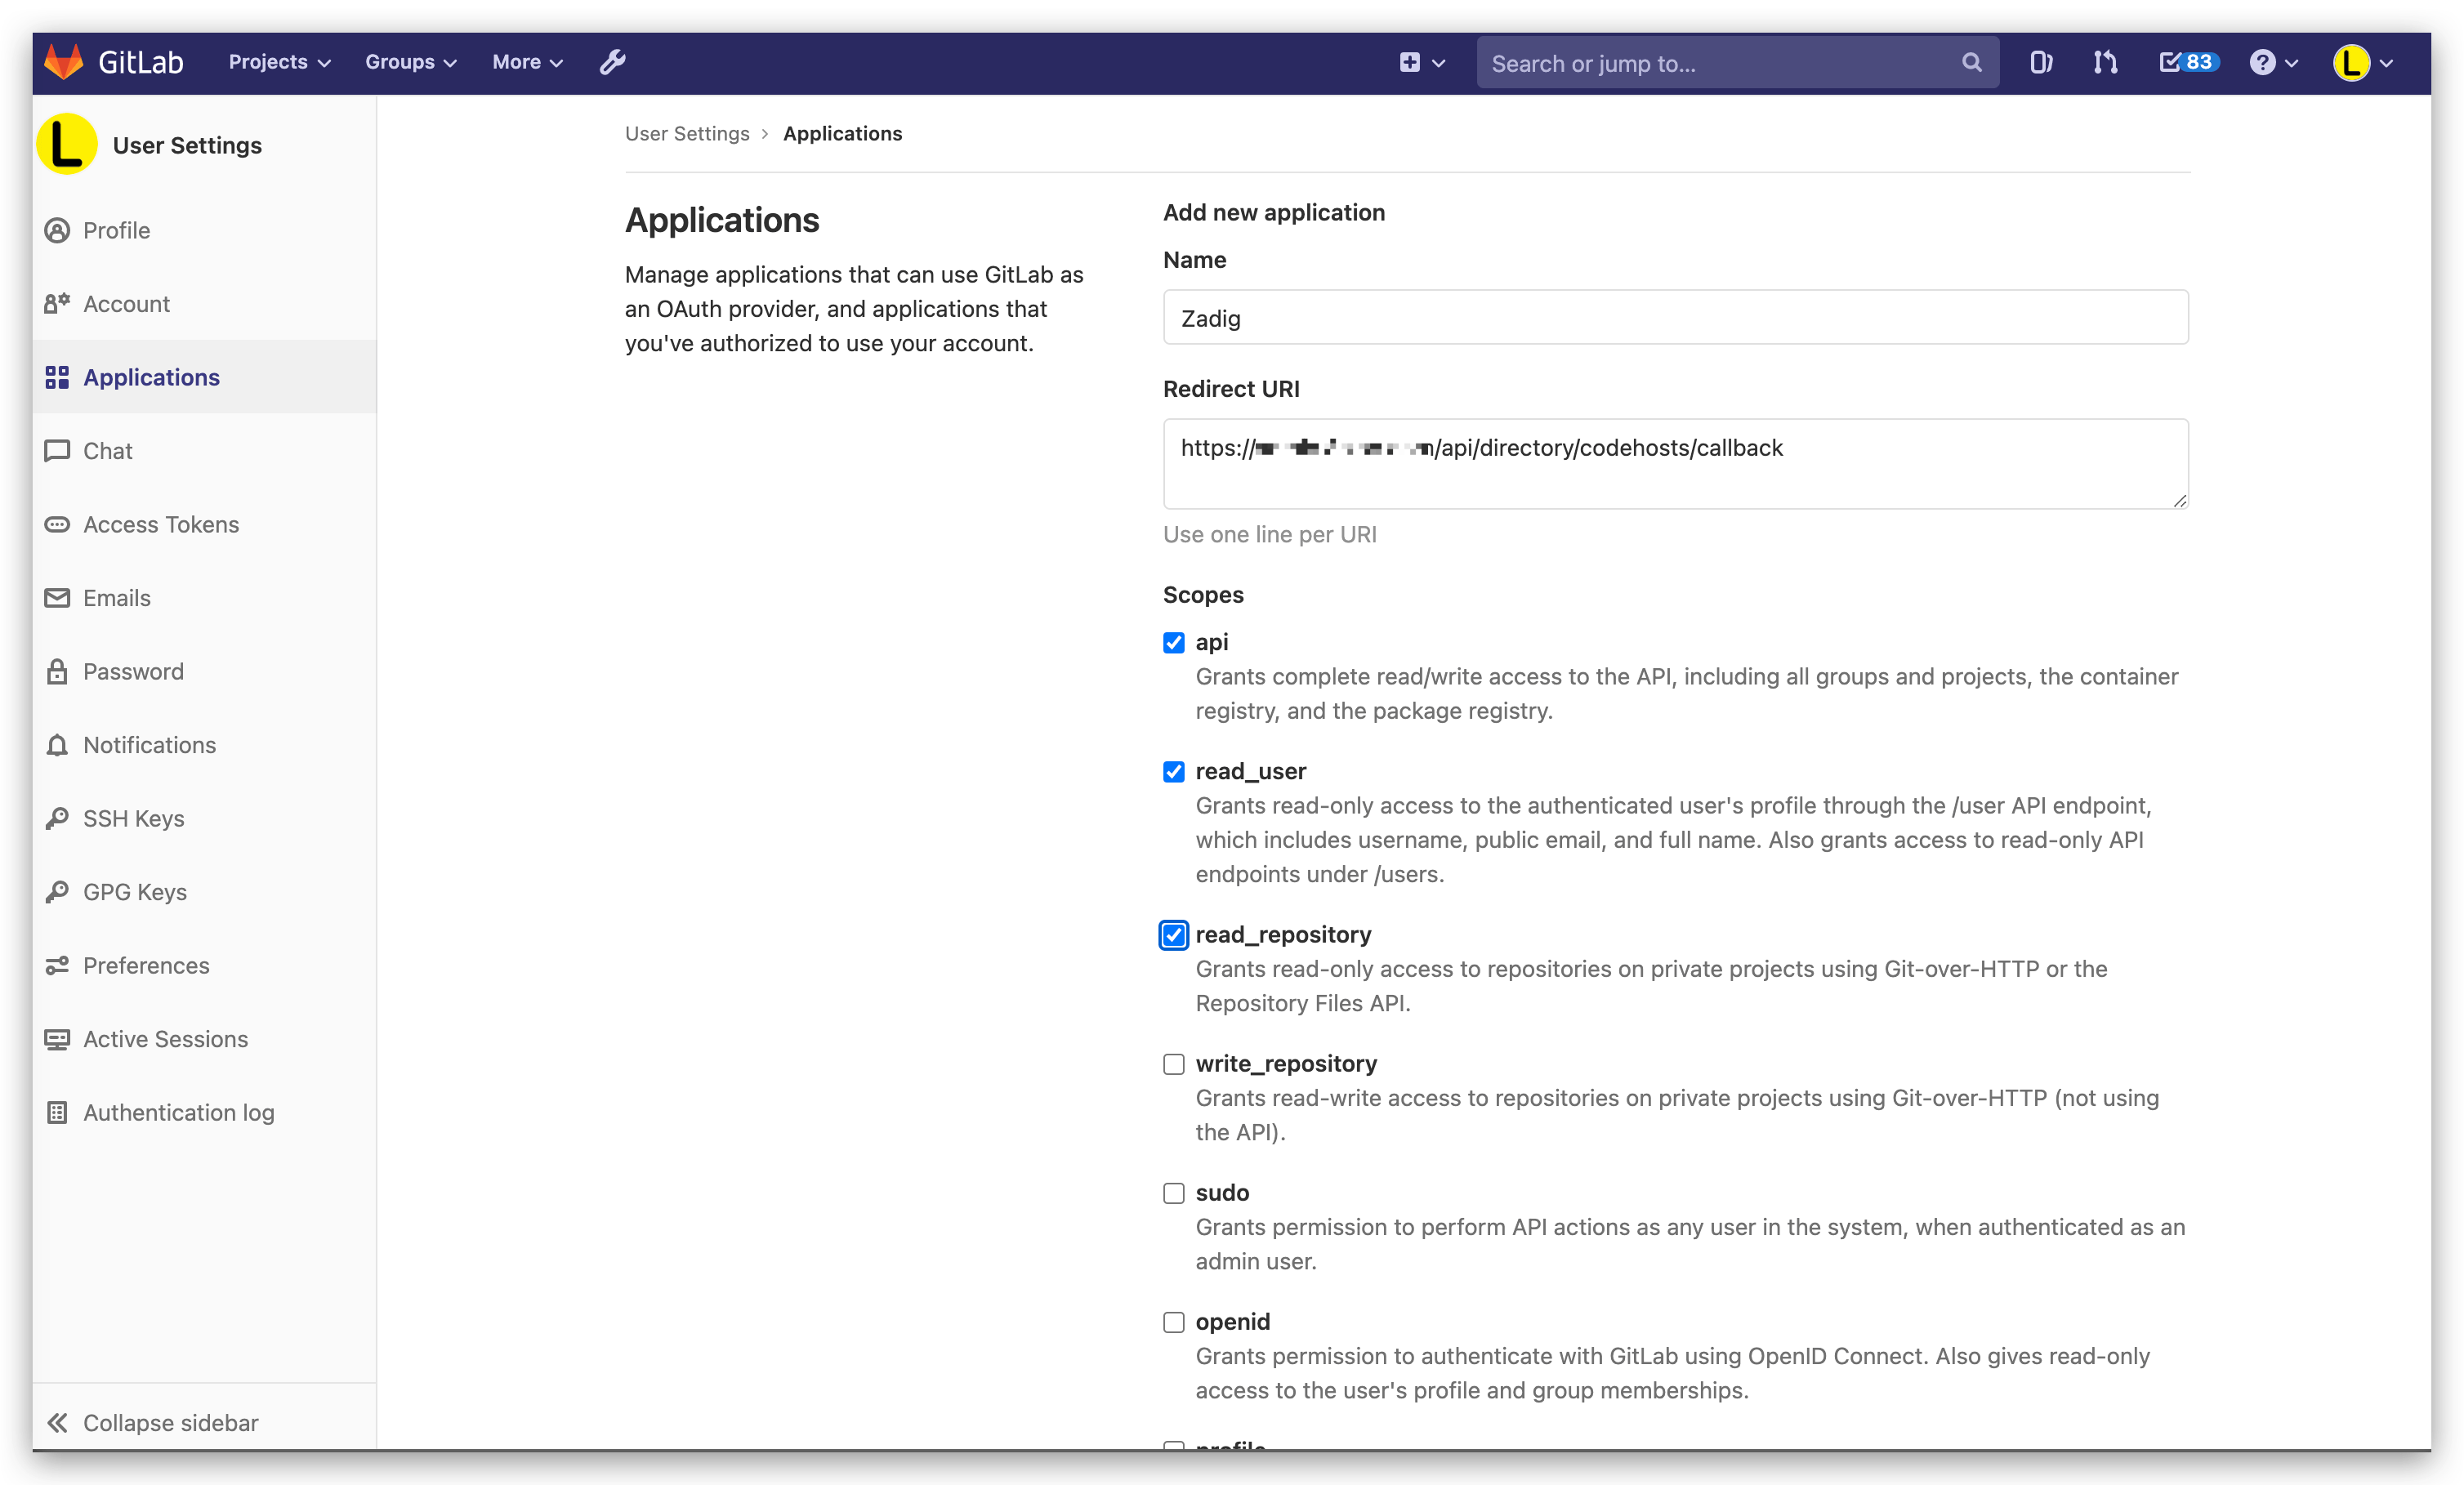
Task: Collapse the sidebar
Action: (x=170, y=1422)
